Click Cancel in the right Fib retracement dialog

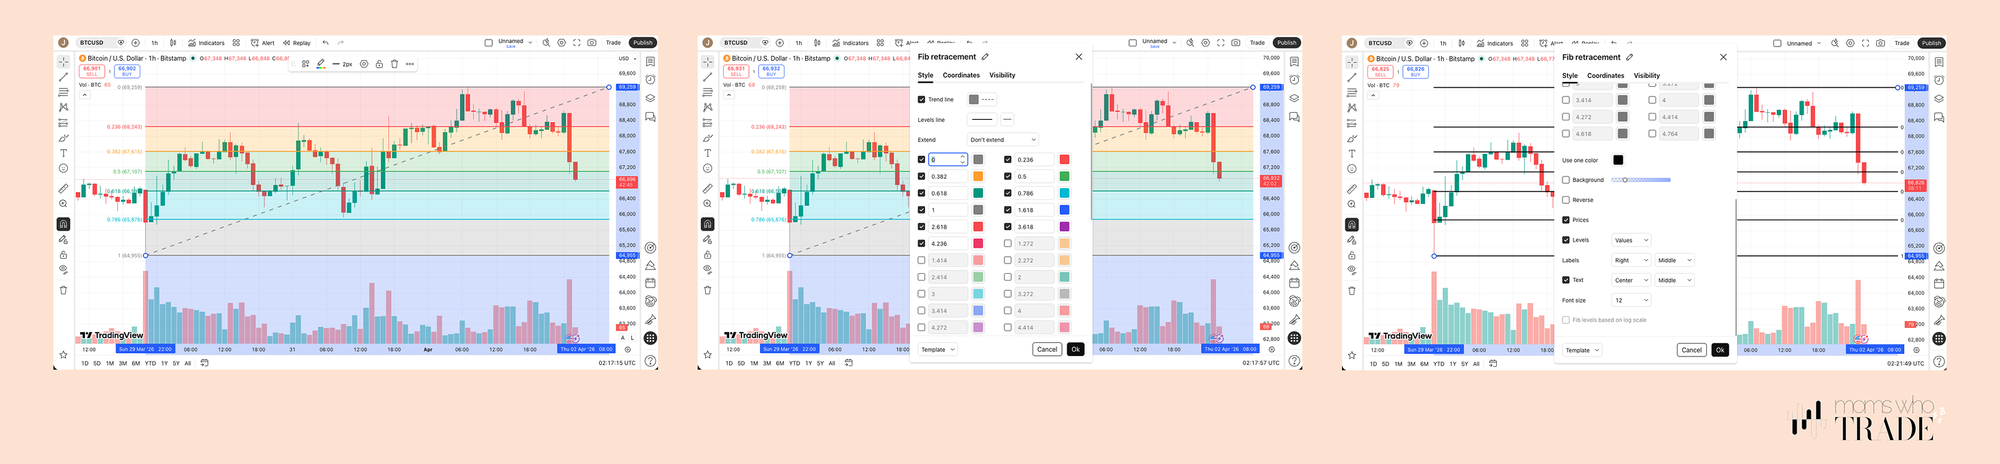[1691, 350]
